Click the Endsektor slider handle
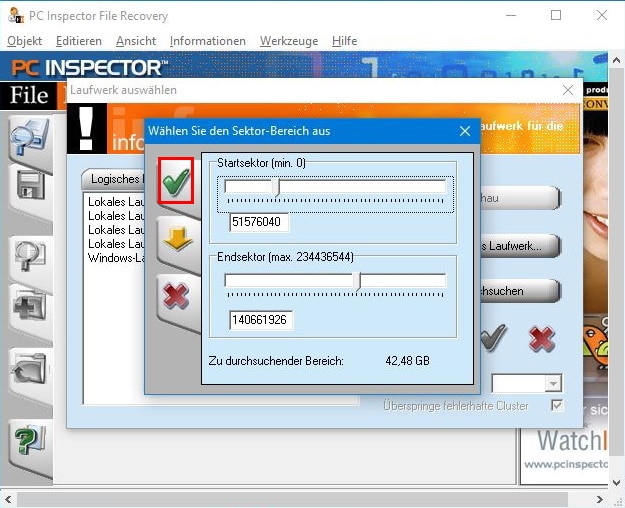This screenshot has height=508, width=625. 358,282
